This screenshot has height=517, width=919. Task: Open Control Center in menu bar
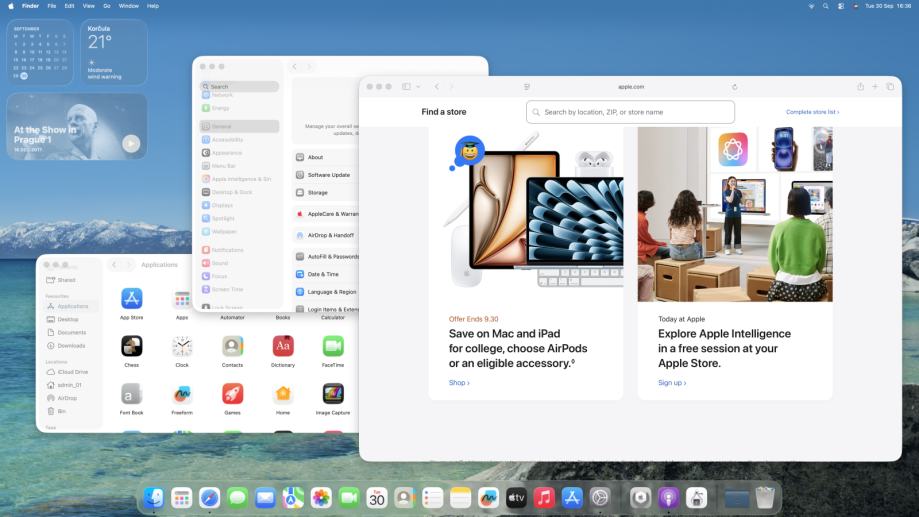click(840, 6)
